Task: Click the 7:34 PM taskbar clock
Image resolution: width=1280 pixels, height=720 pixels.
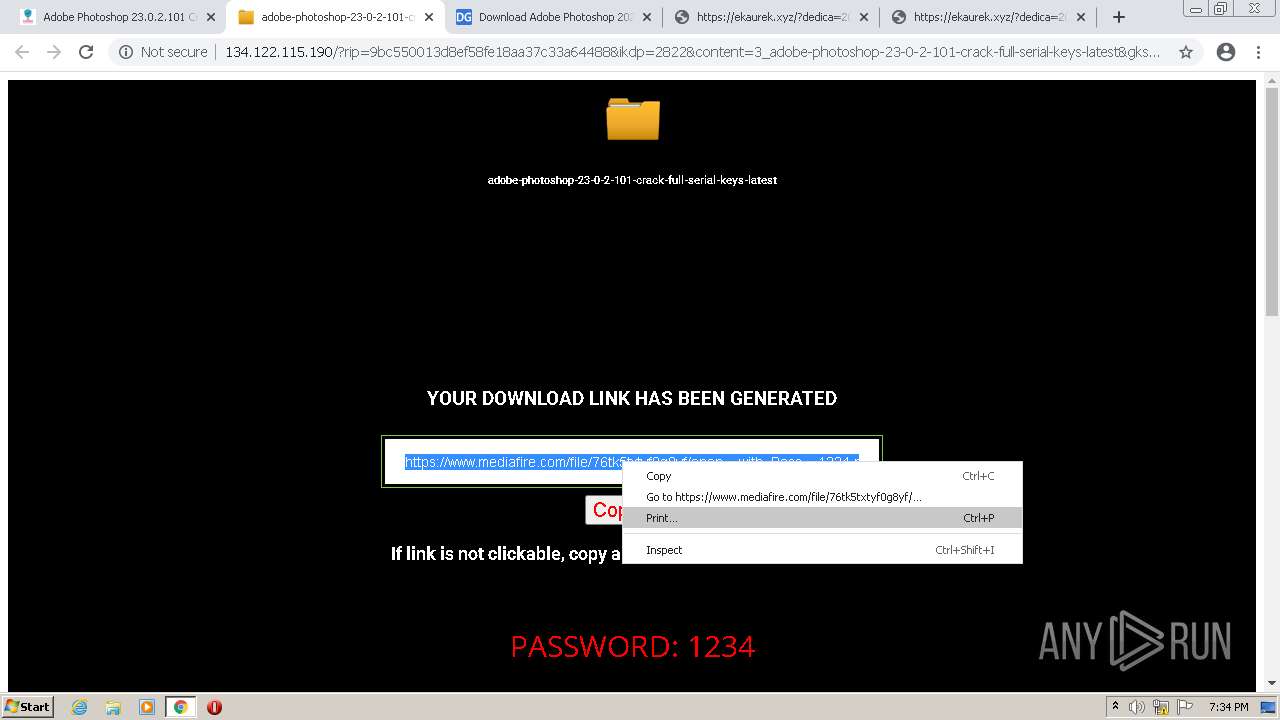Action: 1228,707
